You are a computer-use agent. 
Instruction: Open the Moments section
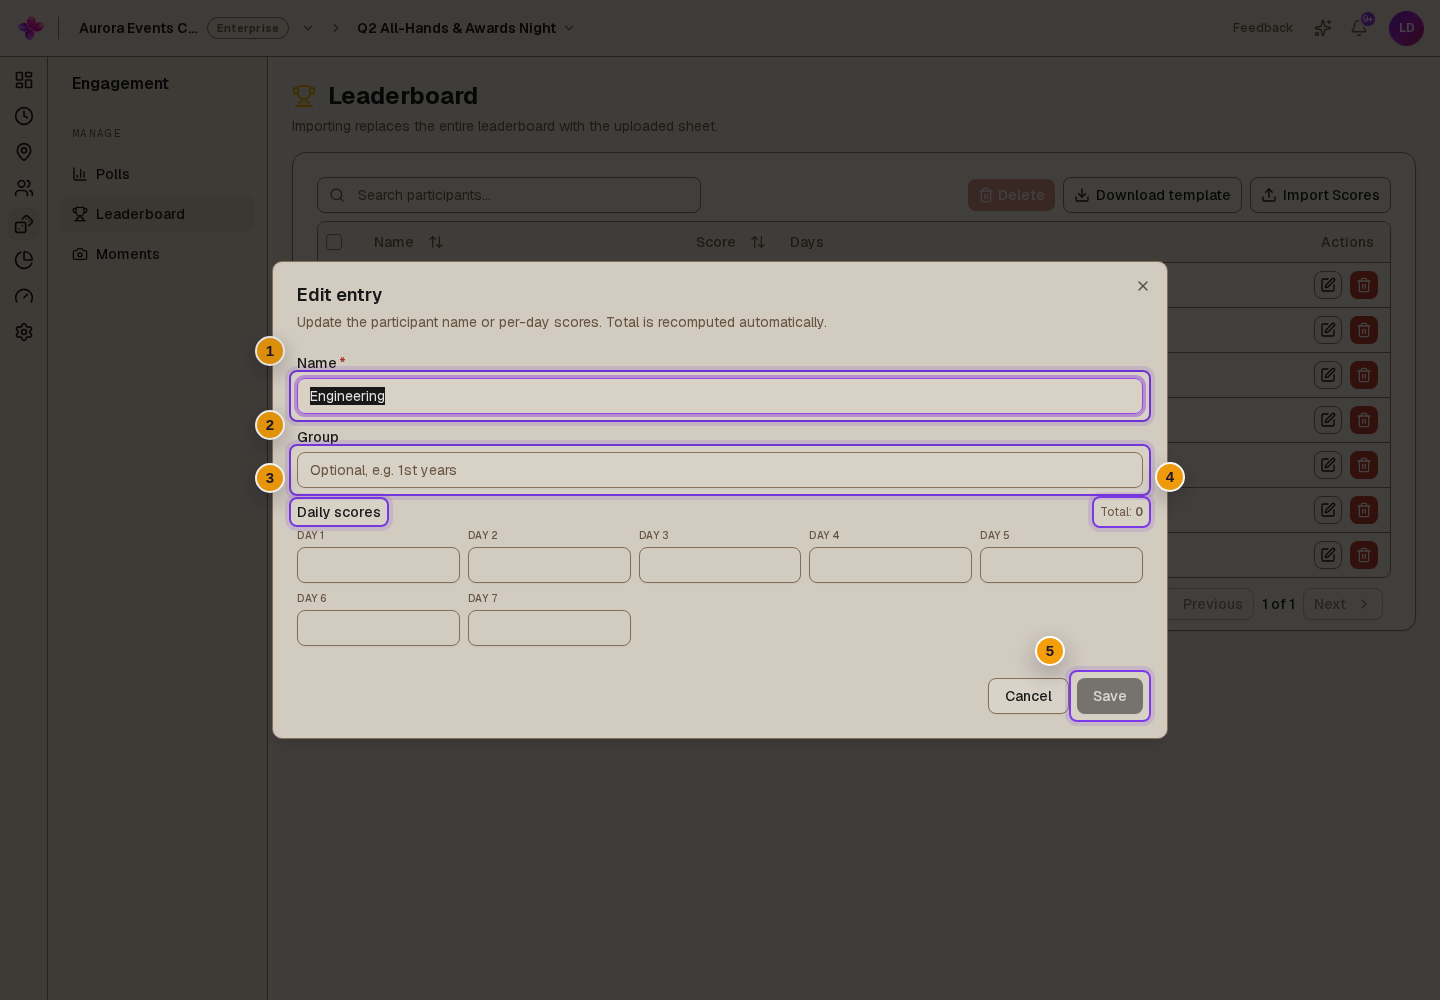click(x=157, y=254)
